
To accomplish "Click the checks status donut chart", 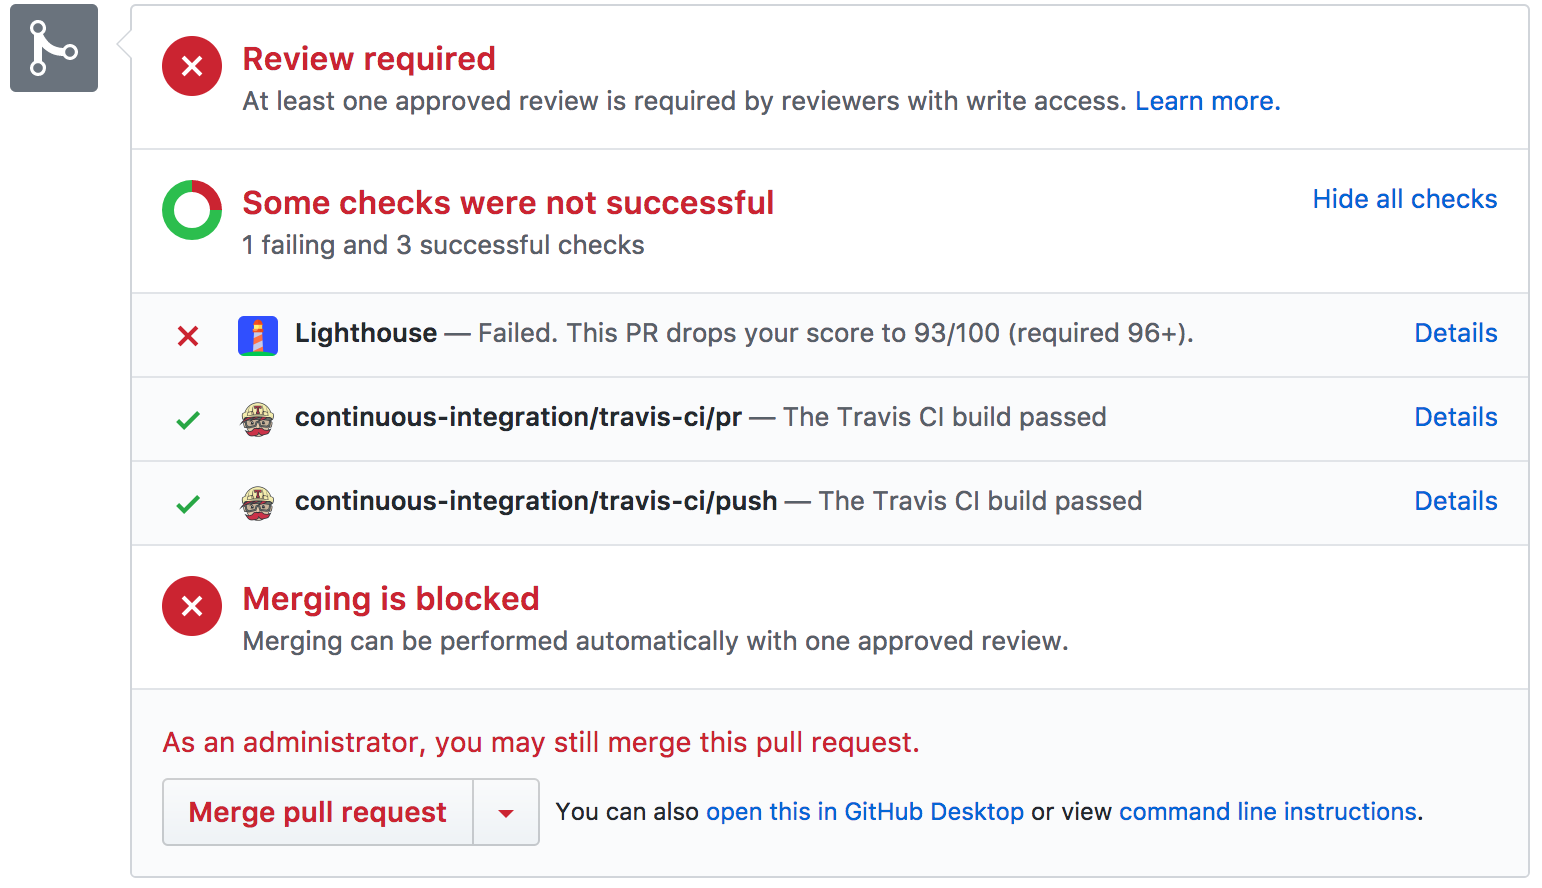I will pyautogui.click(x=191, y=210).
